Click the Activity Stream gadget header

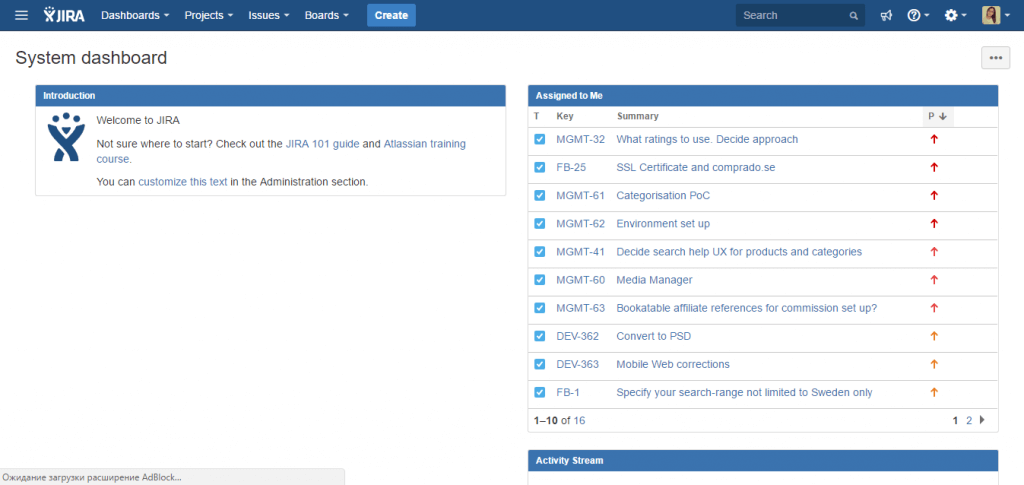pyautogui.click(x=763, y=460)
